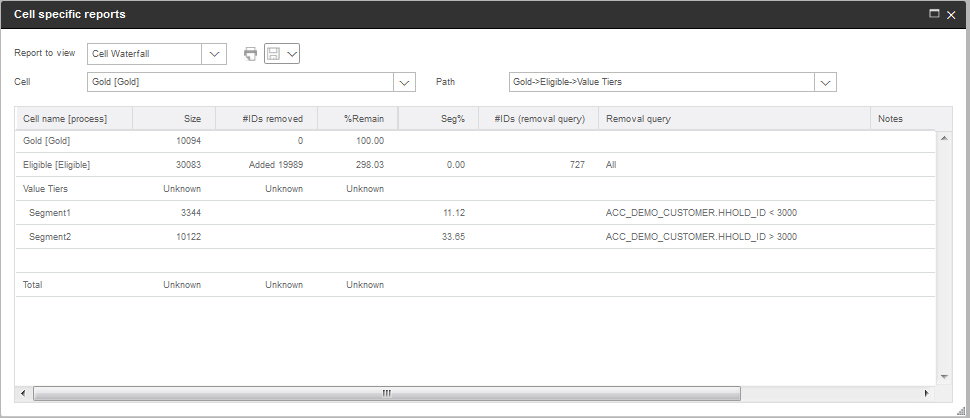Maximize the Cell specific reports dialog
Image resolution: width=970 pixels, height=418 pixels.
(x=934, y=14)
